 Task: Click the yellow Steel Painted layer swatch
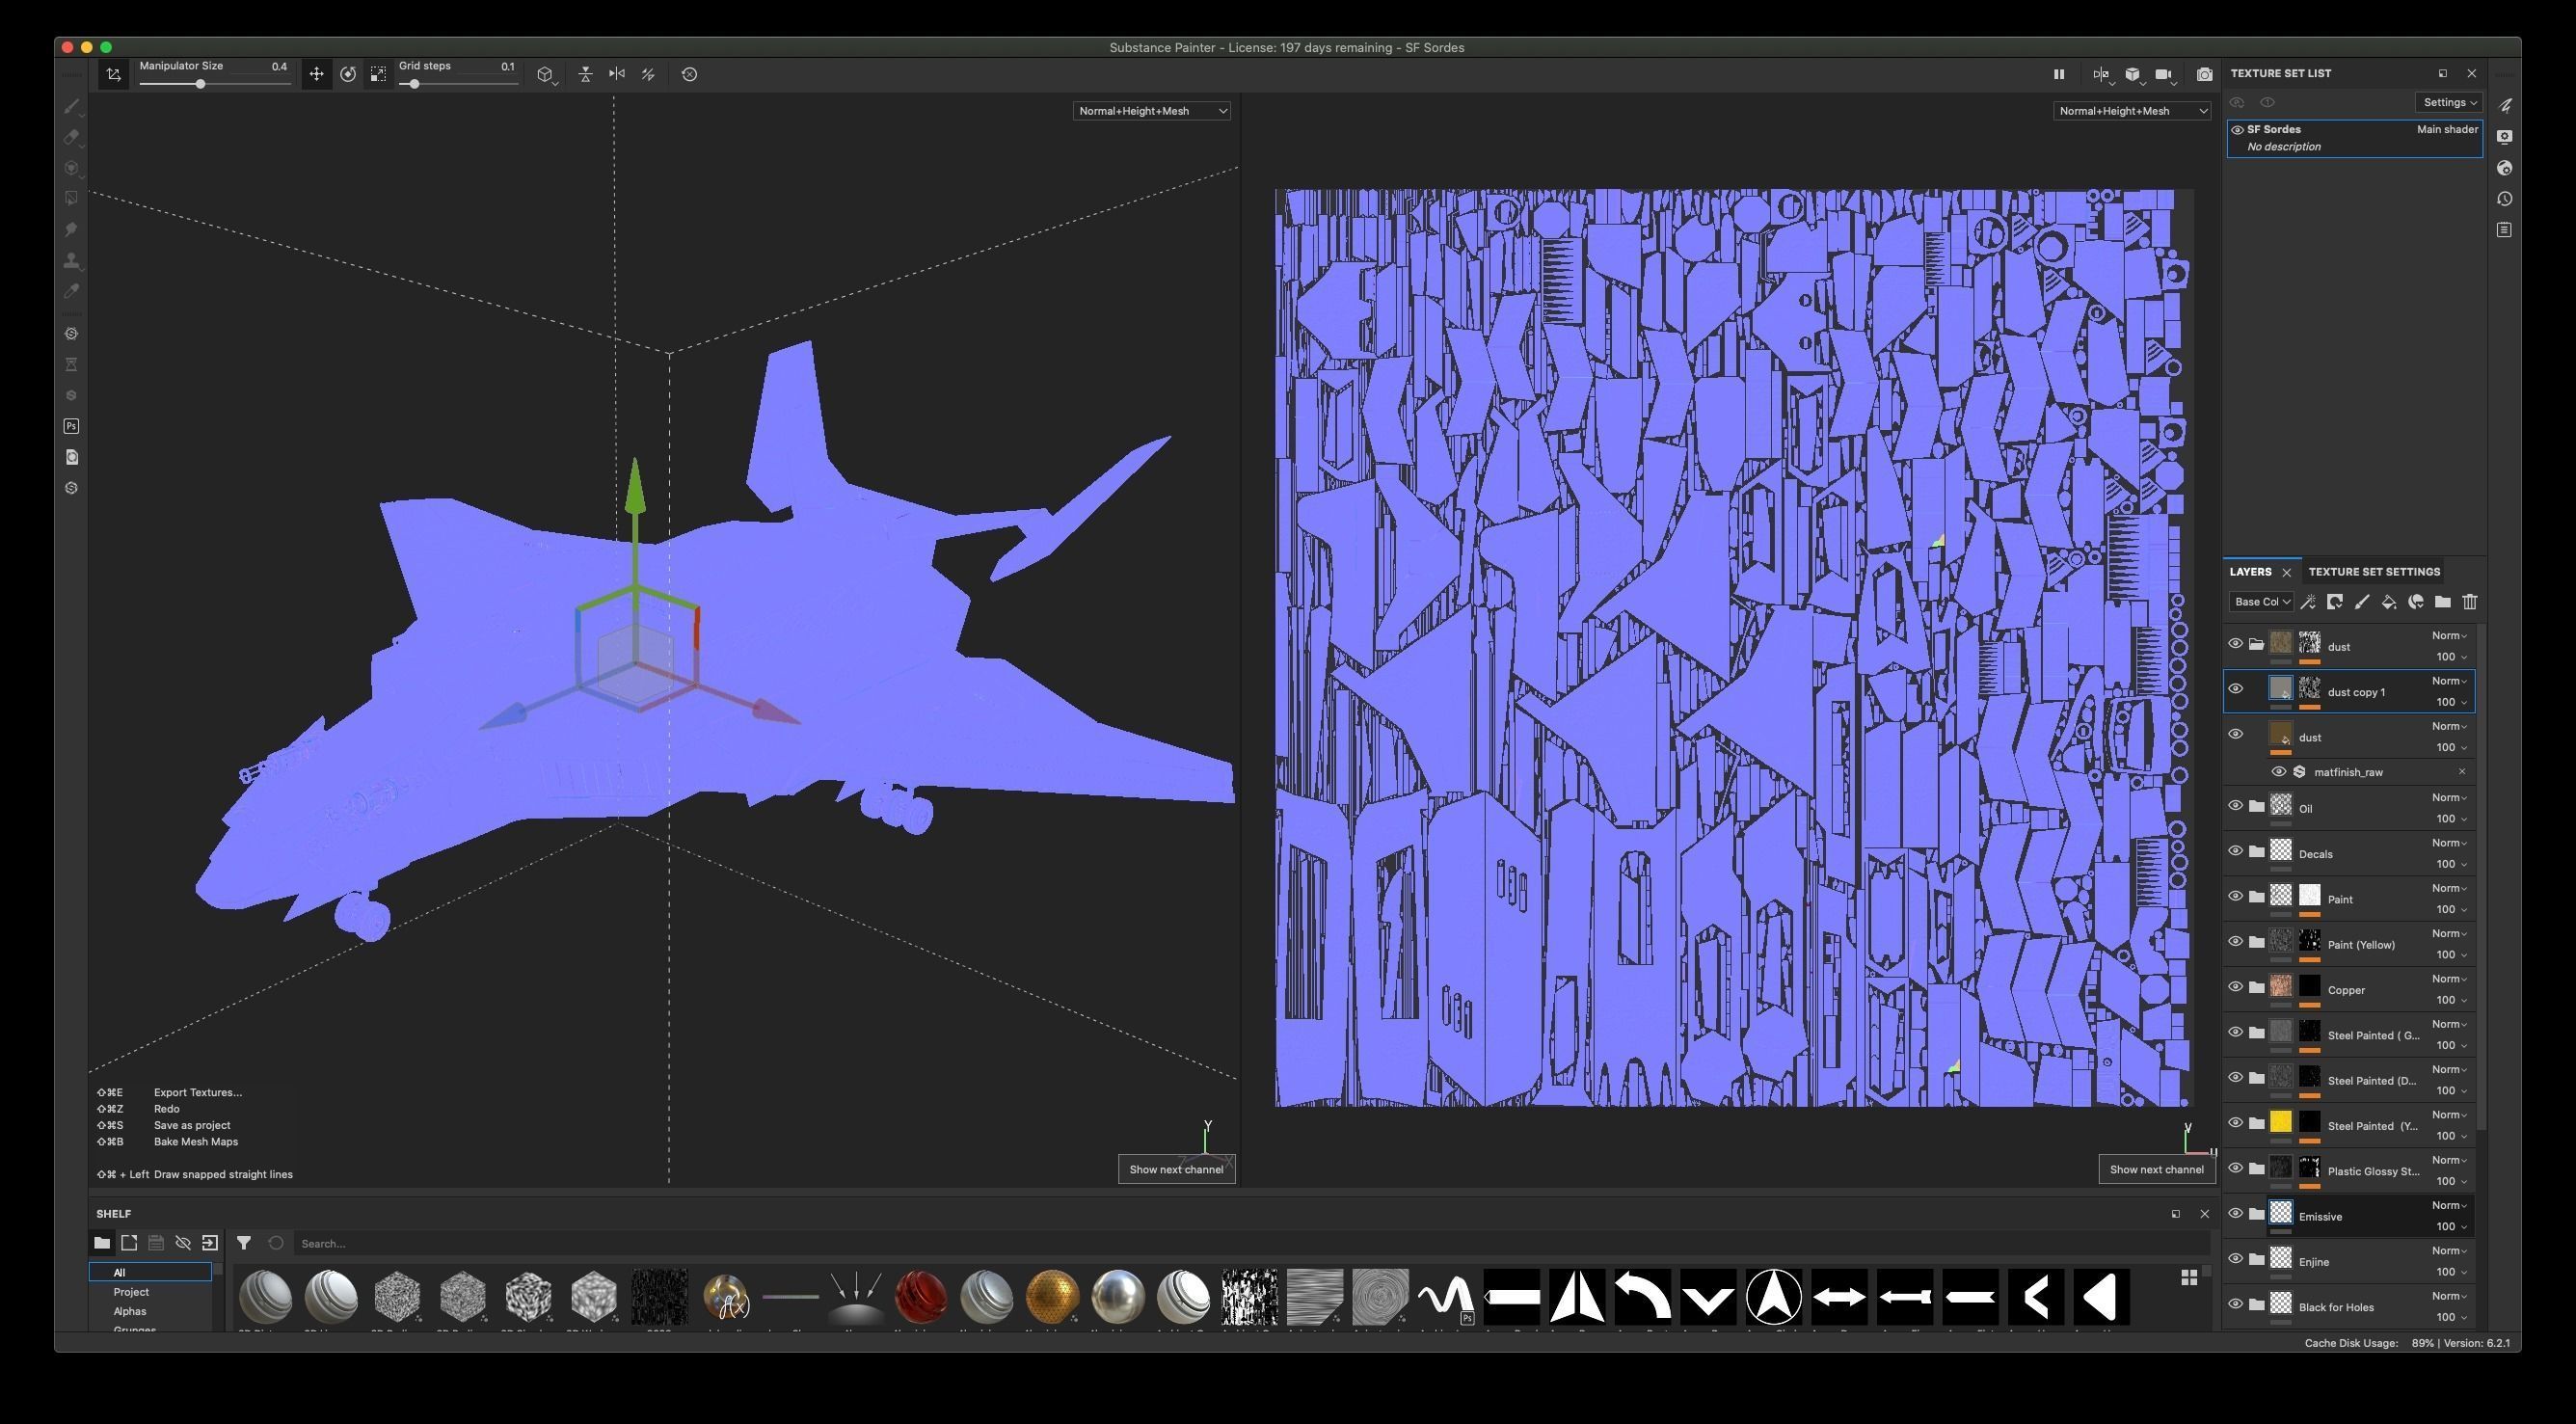coord(2280,1122)
